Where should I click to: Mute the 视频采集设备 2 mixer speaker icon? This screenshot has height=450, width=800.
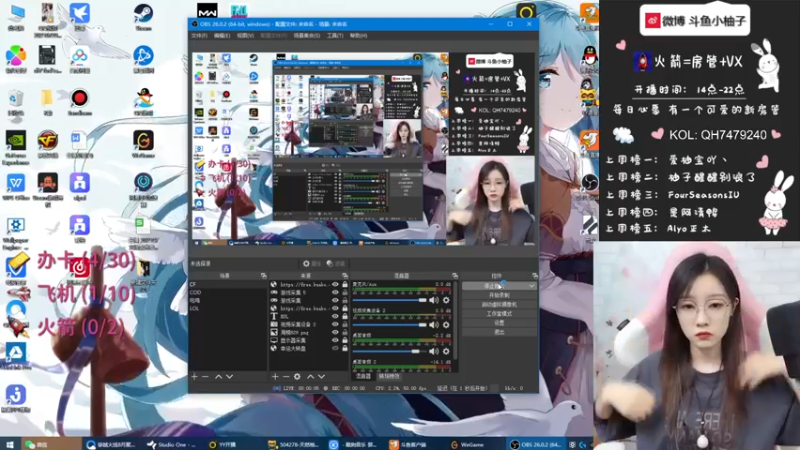point(434,325)
